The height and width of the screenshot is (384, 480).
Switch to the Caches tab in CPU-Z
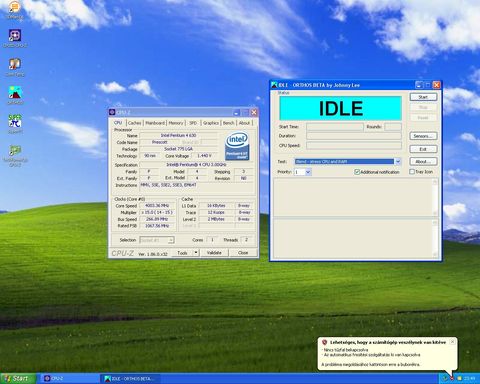tap(134, 123)
